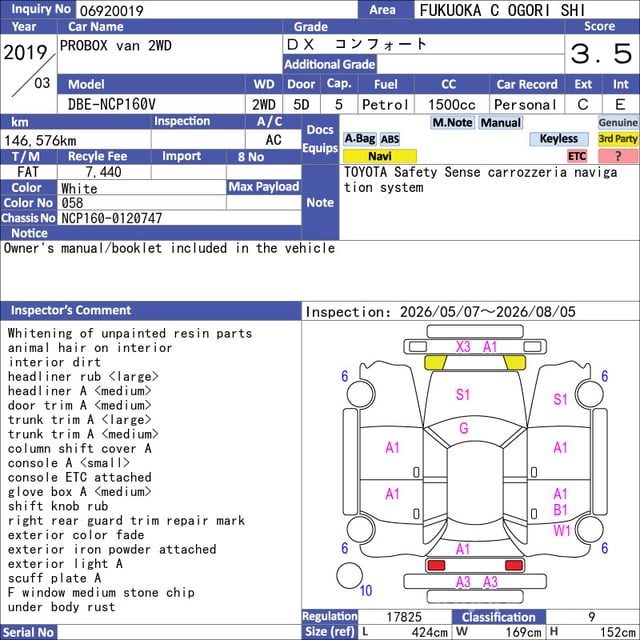The image size is (640, 640).
Task: Click the spare tire circle labeled 10
Action: click(349, 576)
